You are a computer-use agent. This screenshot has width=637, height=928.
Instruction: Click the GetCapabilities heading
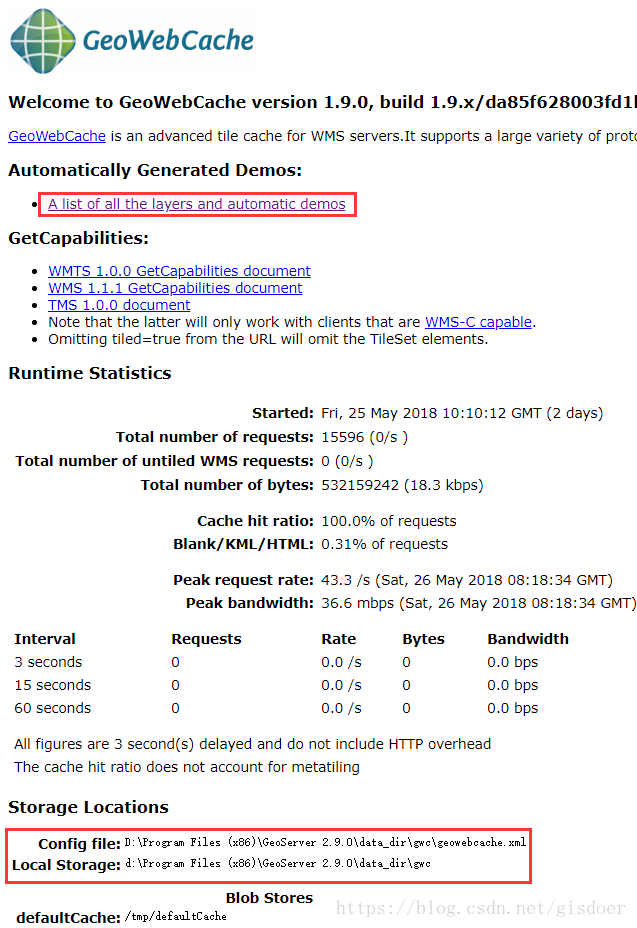point(79,238)
